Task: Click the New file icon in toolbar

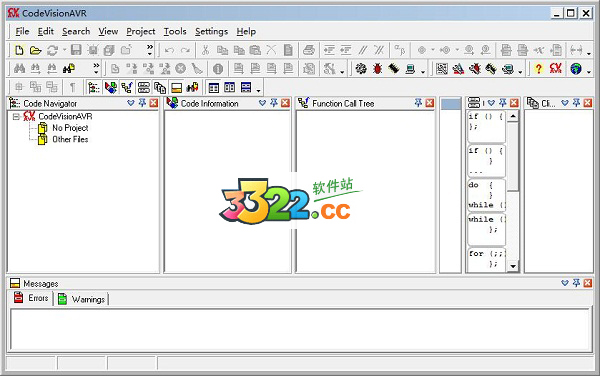Action: tap(19, 50)
